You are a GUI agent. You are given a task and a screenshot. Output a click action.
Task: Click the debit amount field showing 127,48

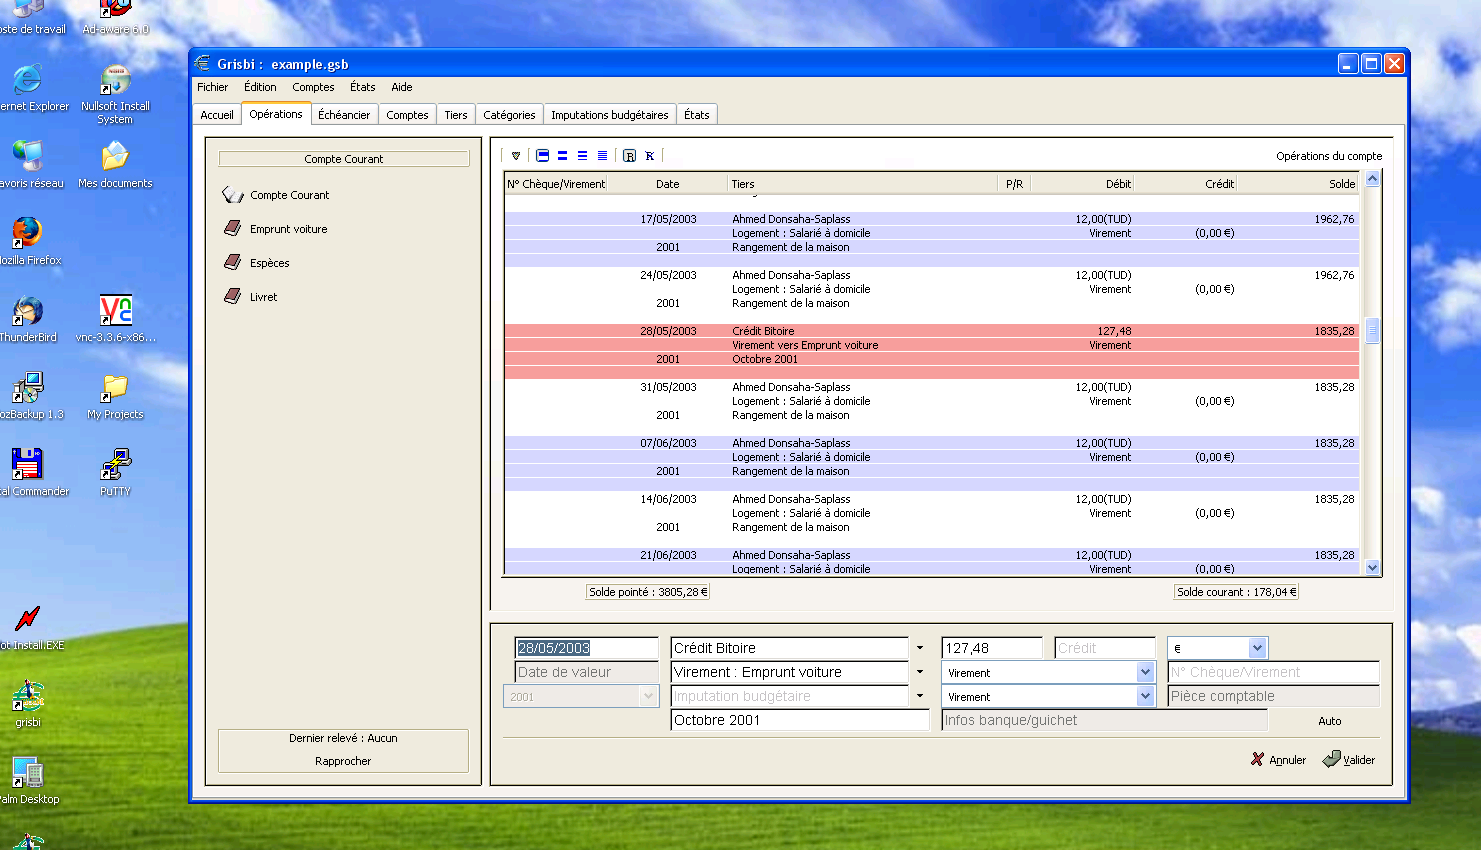(x=991, y=648)
